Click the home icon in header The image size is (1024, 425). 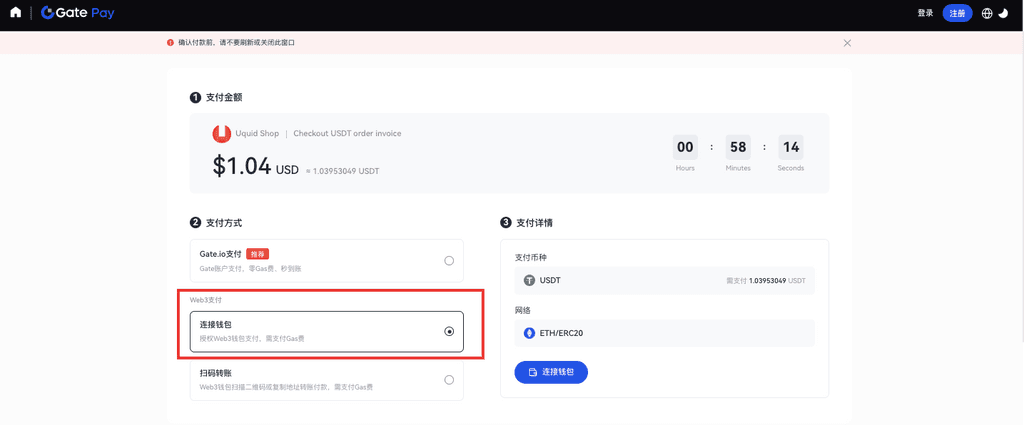click(x=15, y=13)
